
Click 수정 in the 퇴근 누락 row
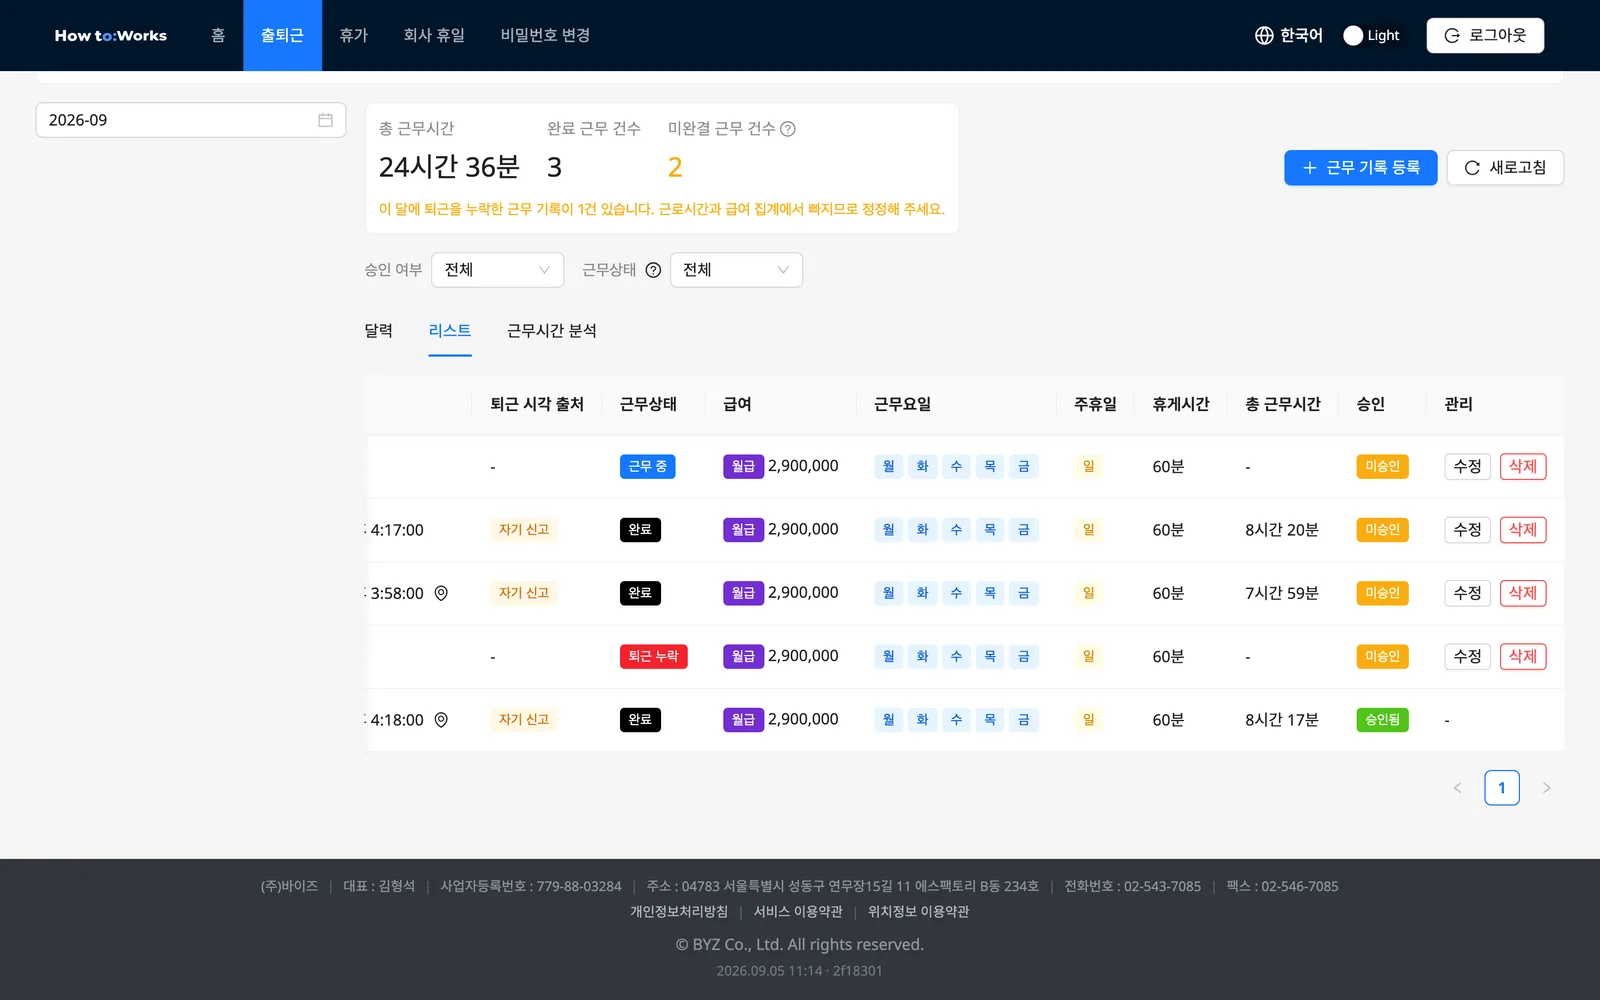(1467, 657)
